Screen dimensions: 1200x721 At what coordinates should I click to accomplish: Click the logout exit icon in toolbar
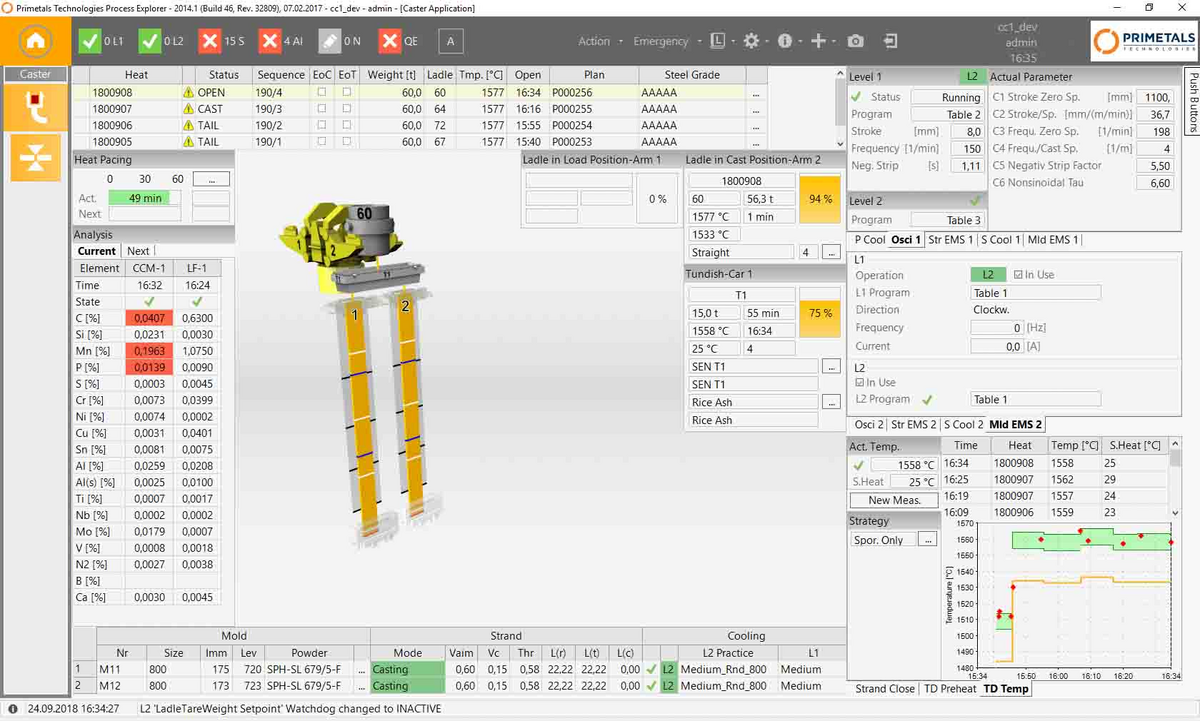[891, 41]
